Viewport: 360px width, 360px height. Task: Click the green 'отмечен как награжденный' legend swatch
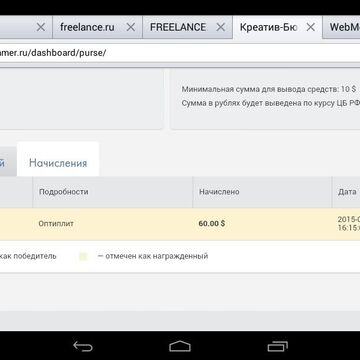(x=83, y=256)
